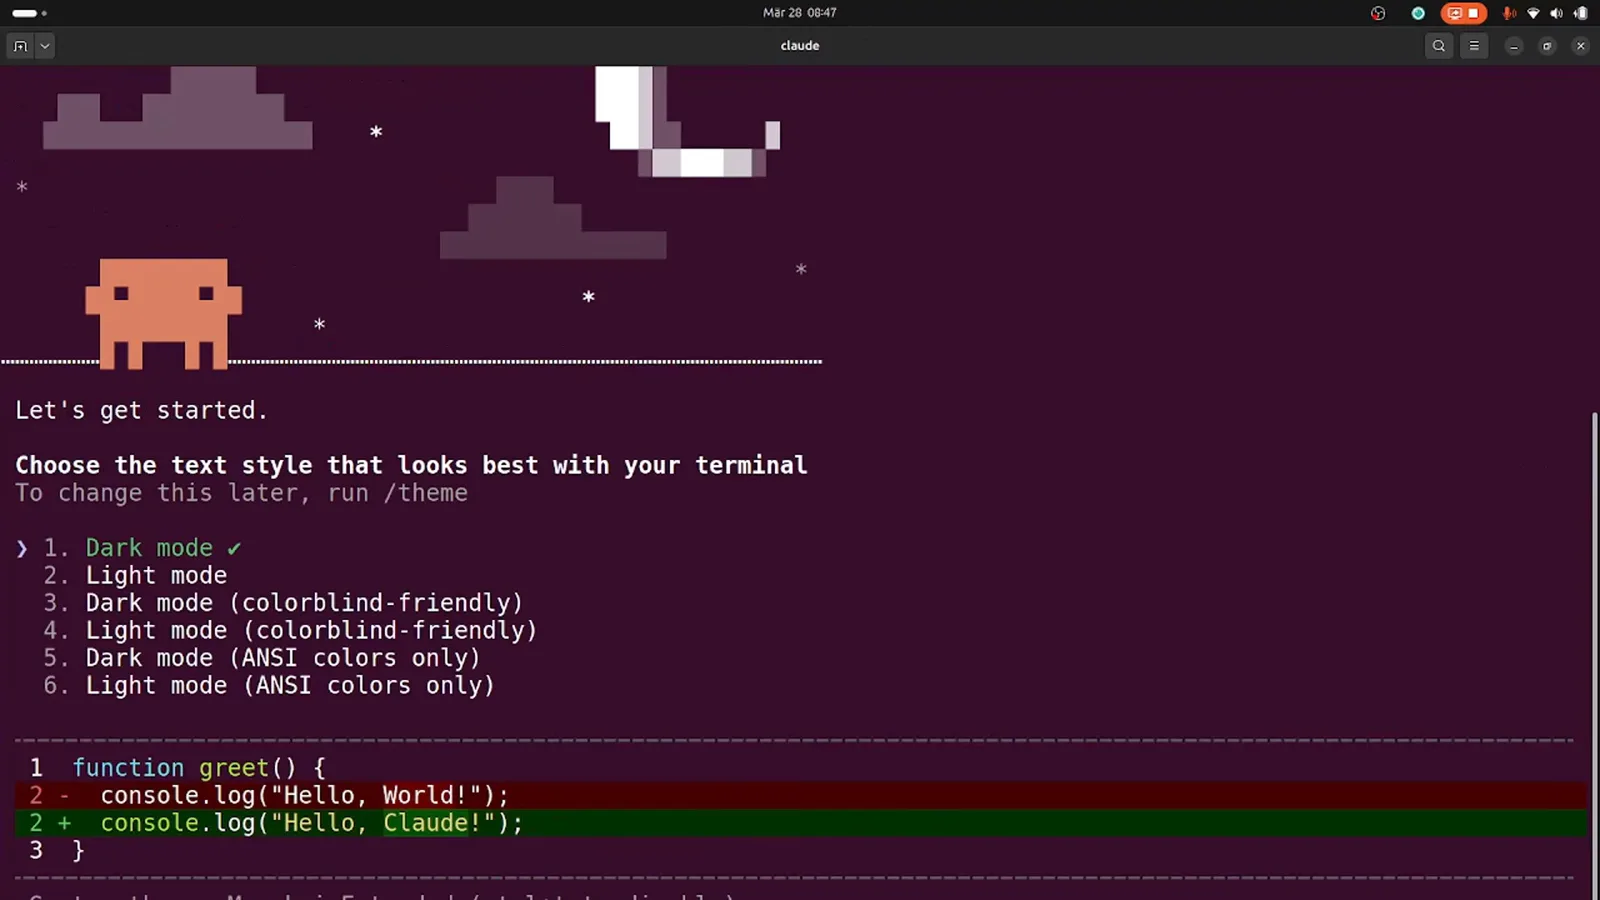Image resolution: width=1600 pixels, height=900 pixels.
Task: Open the clock and calendar menu
Action: click(x=800, y=13)
